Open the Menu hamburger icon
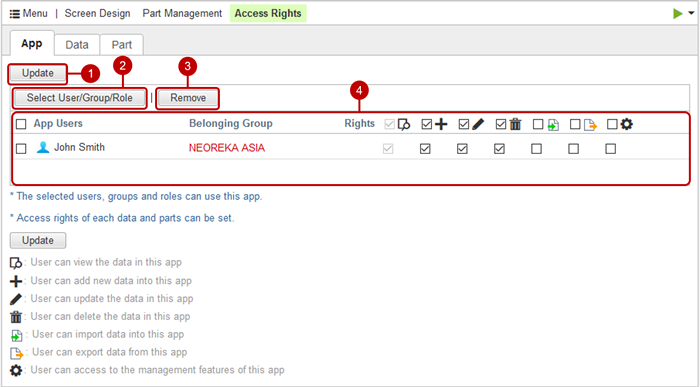The image size is (700, 387). pyautogui.click(x=15, y=14)
